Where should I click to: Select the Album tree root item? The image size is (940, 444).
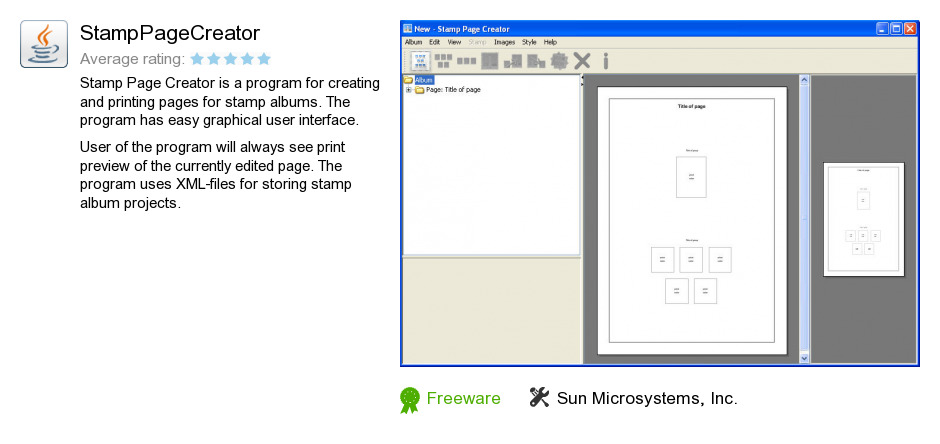tap(424, 80)
